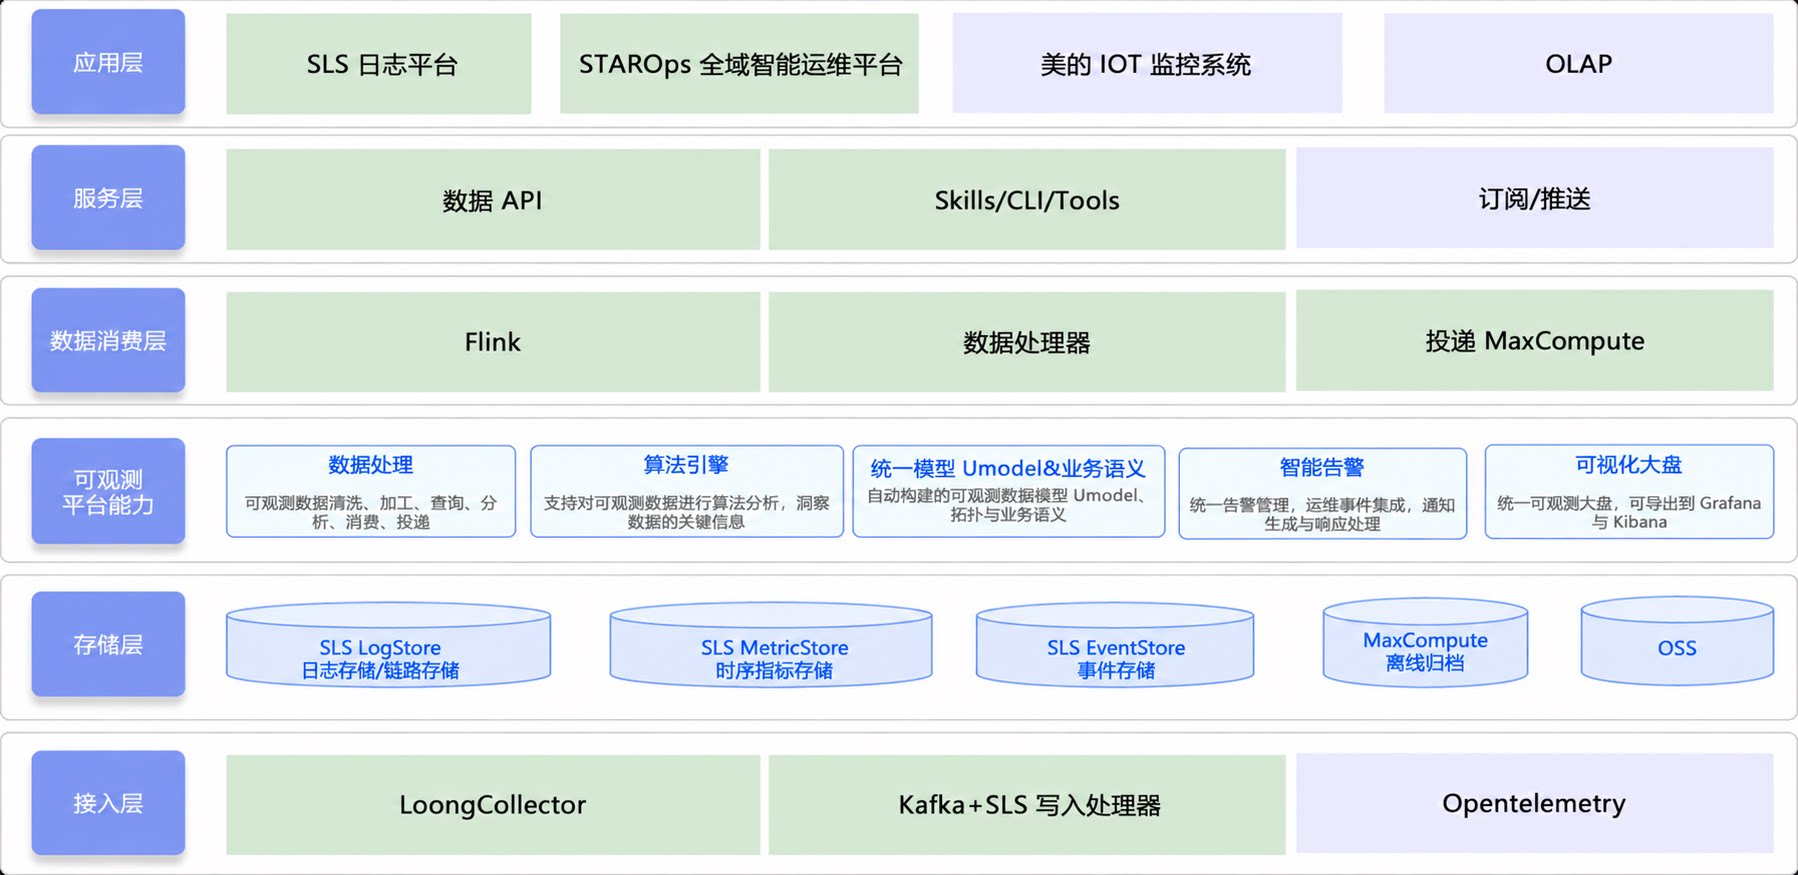Select the 投递 MaxCompute block
1798x875 pixels.
(1534, 340)
